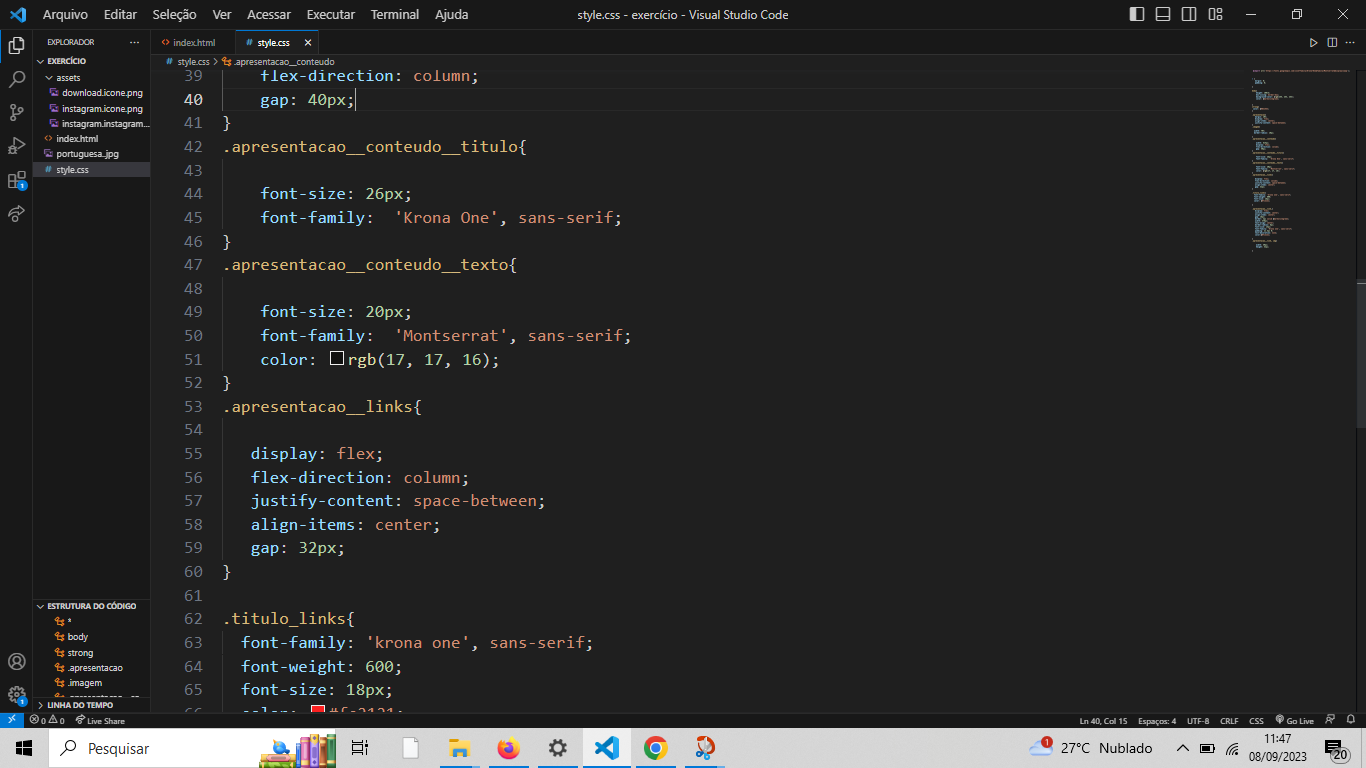The image size is (1366, 768).
Task: Open the Extensions view
Action: coord(16,180)
